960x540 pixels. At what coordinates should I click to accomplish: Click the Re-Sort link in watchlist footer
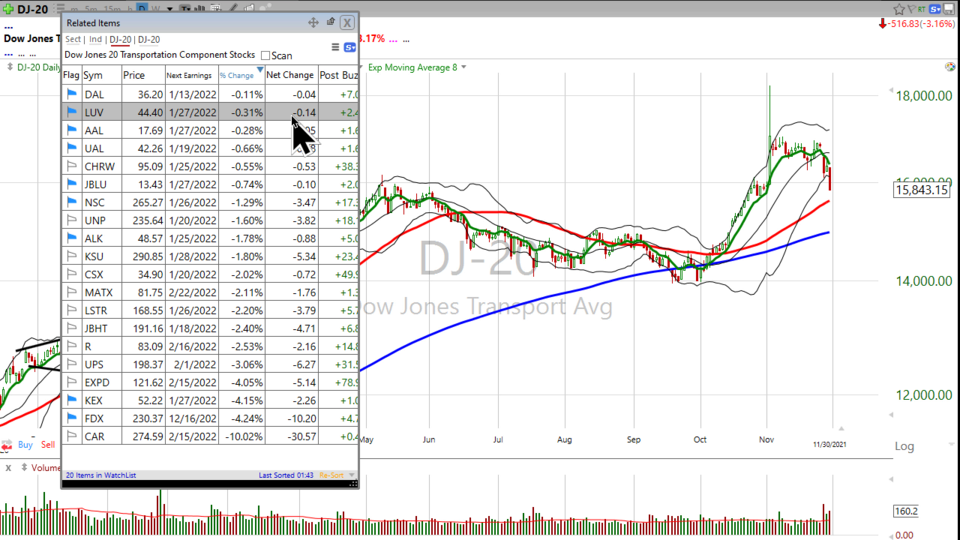point(330,475)
